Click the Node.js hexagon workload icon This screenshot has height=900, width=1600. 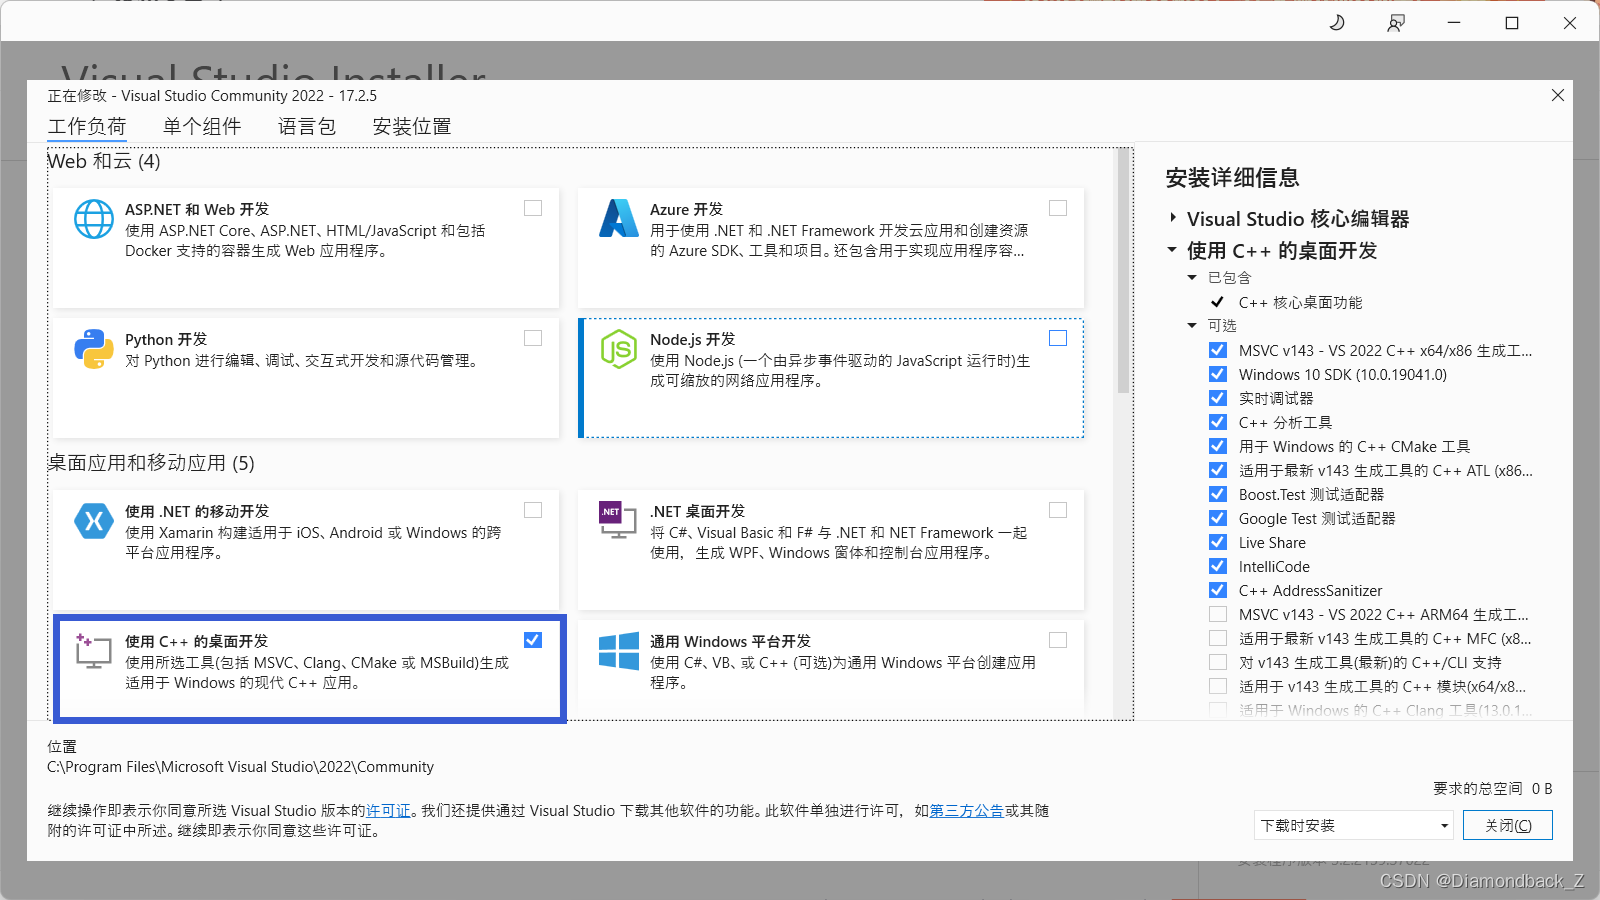619,349
